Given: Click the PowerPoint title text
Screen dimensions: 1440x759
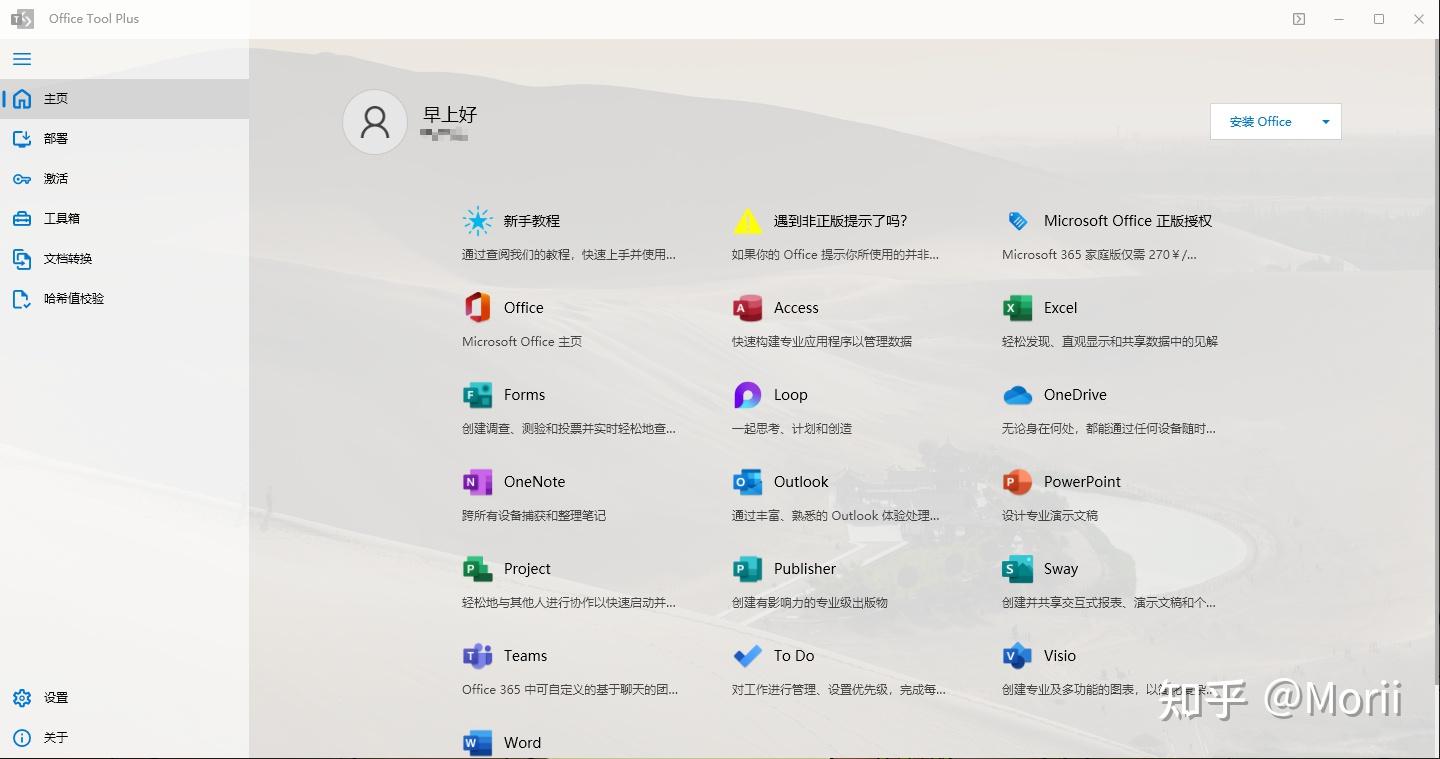Looking at the screenshot, I should click(x=1082, y=482).
